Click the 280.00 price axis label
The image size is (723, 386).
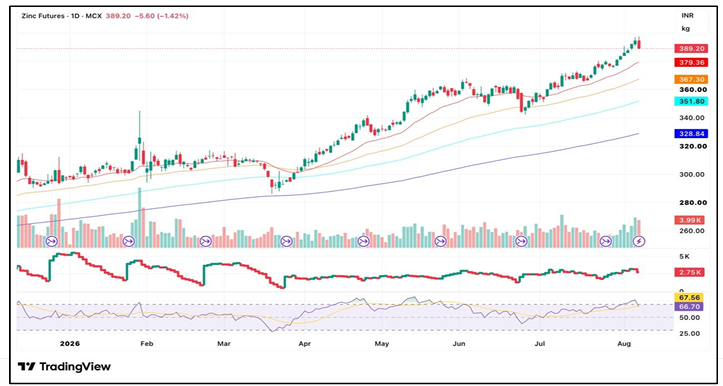click(694, 203)
